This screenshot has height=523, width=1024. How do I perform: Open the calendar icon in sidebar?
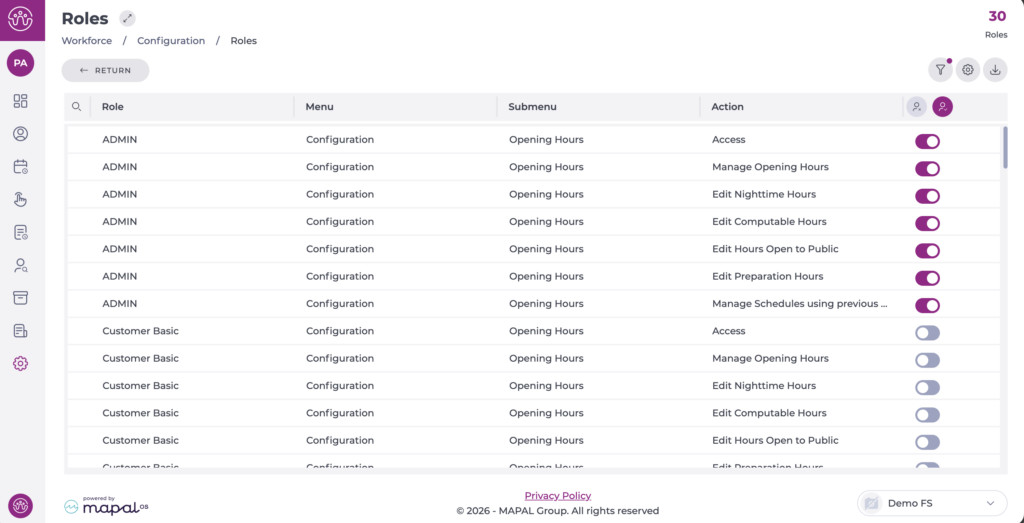(x=20, y=167)
